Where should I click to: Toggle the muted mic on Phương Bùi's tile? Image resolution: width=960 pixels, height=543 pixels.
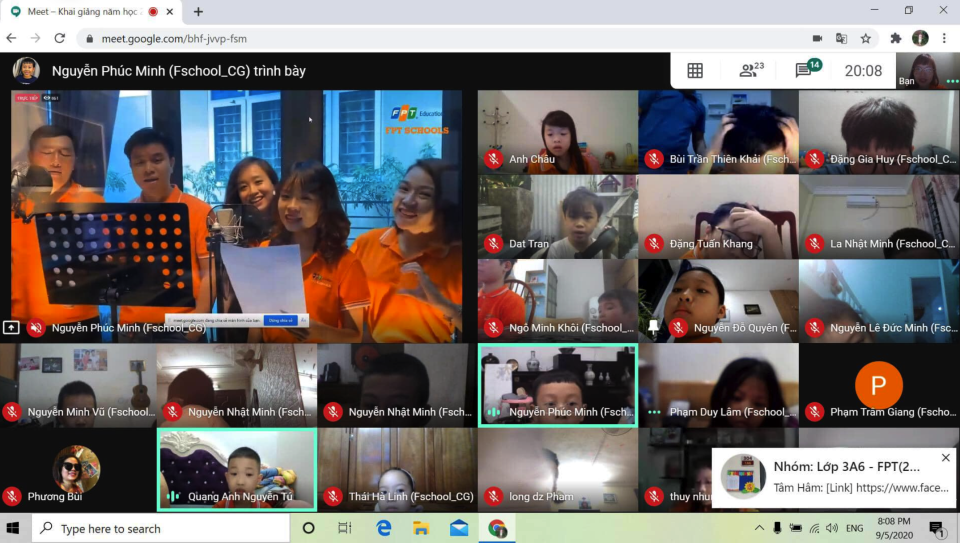point(12,496)
